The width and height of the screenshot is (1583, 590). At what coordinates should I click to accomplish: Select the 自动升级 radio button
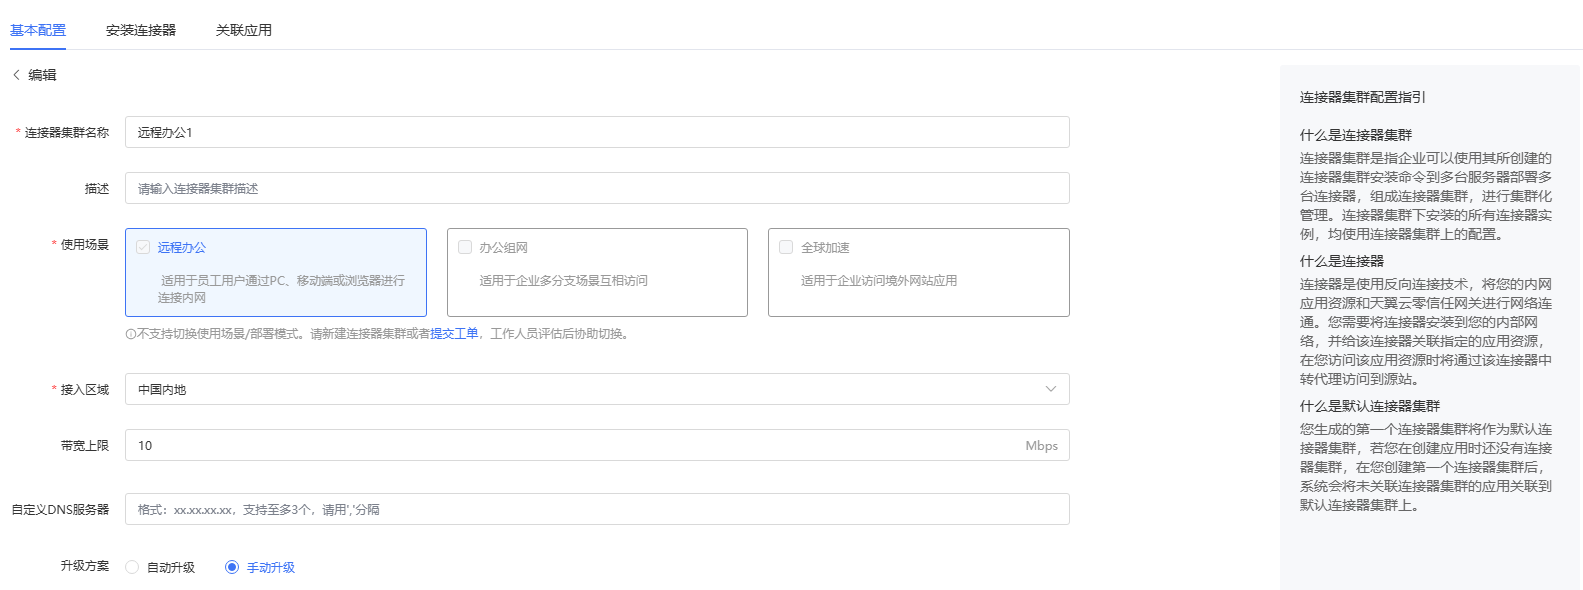point(132,567)
